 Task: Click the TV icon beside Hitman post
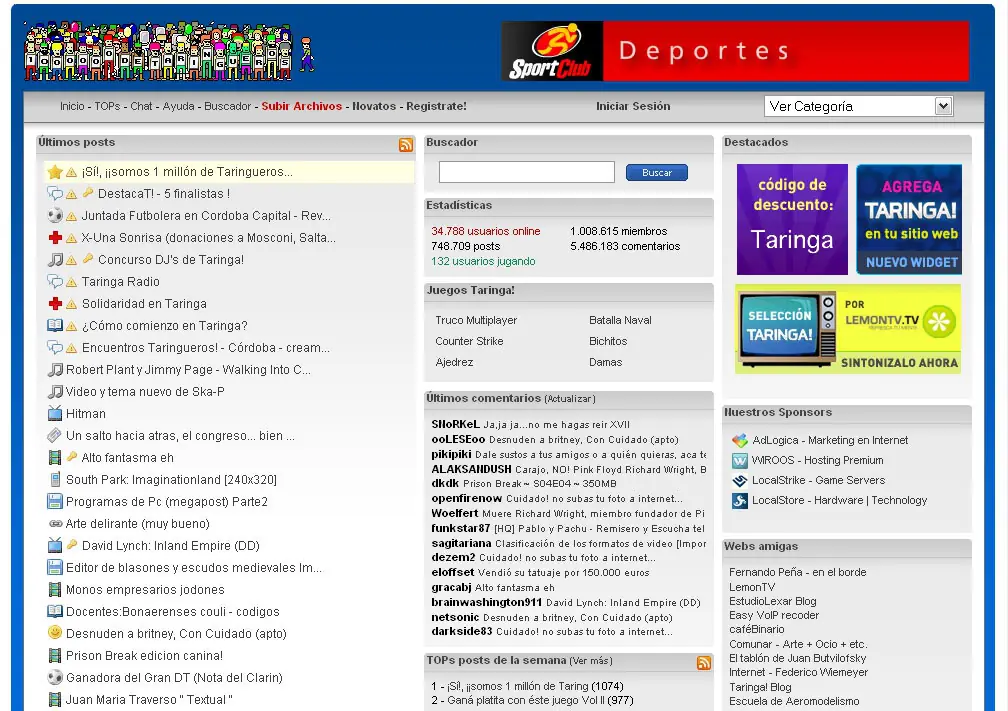point(55,413)
